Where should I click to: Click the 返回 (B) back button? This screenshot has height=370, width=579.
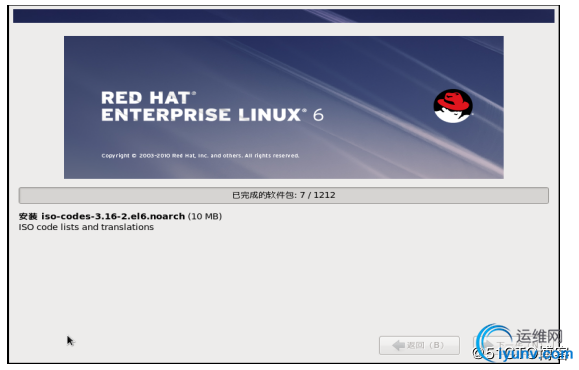(419, 345)
